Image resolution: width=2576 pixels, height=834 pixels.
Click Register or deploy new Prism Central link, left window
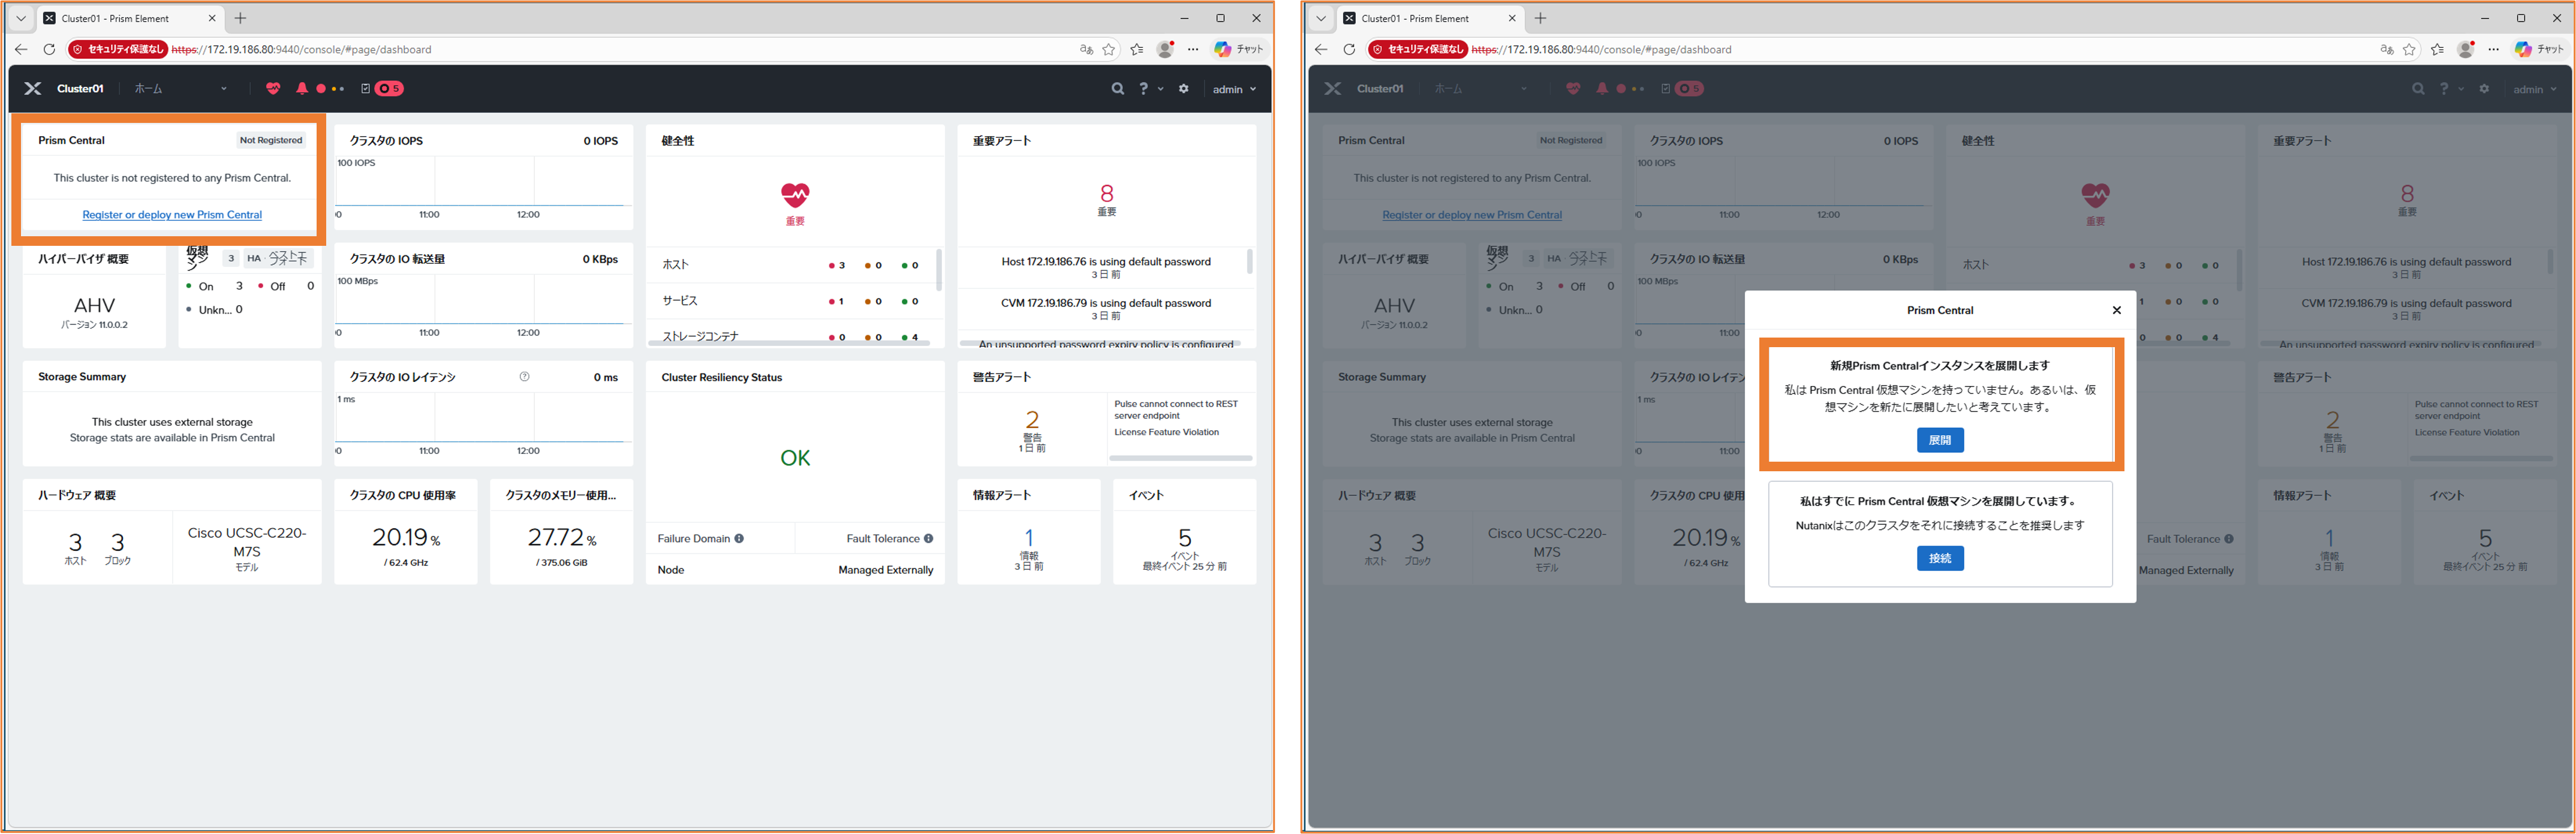[x=172, y=215]
